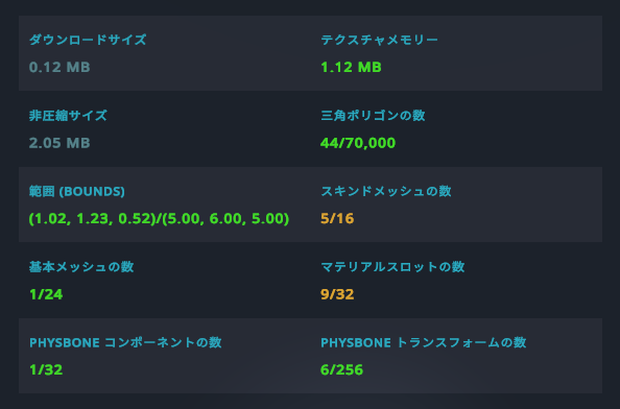The image size is (620, 409).
Task: Select the 1/32 PhysBone component value
Action: pyautogui.click(x=46, y=370)
